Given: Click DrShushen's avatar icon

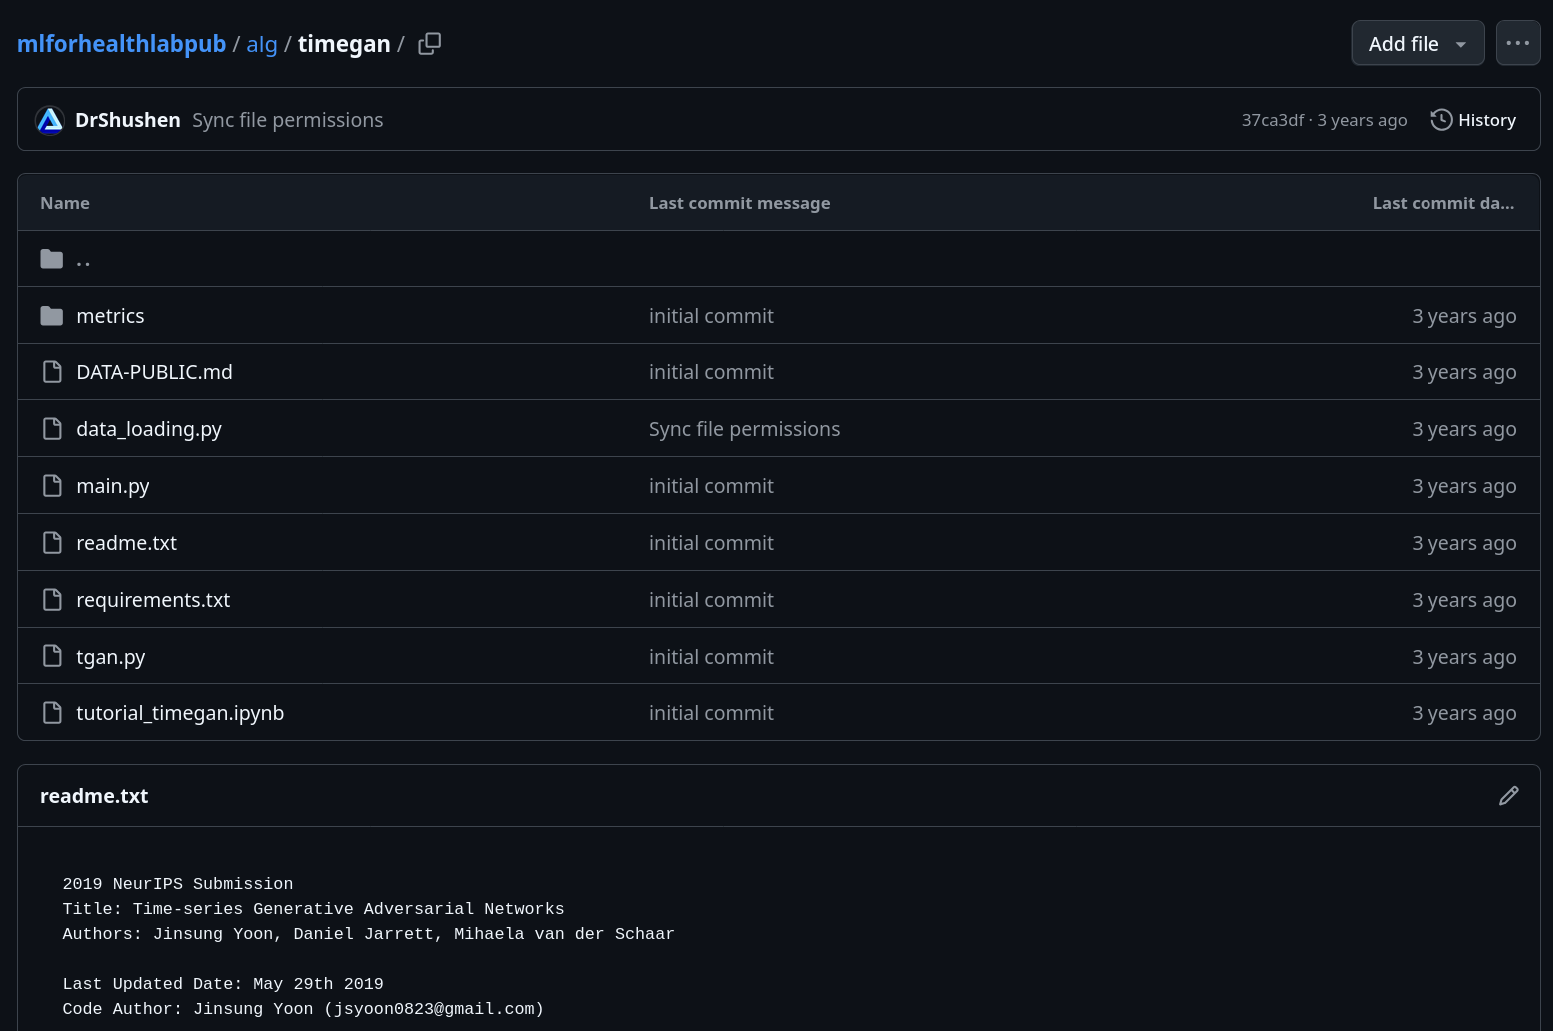Looking at the screenshot, I should (x=50, y=120).
